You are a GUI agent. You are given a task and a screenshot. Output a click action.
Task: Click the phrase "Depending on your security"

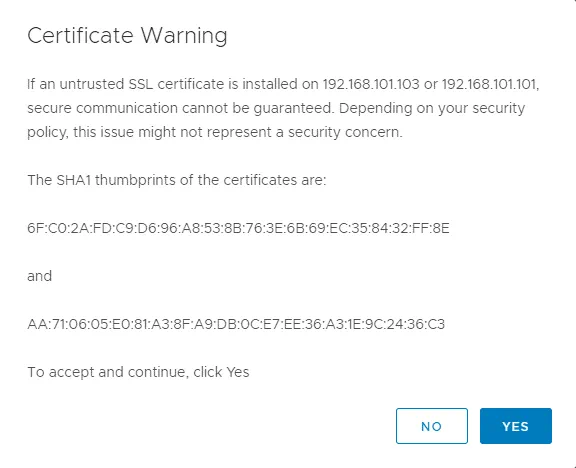tap(432, 108)
